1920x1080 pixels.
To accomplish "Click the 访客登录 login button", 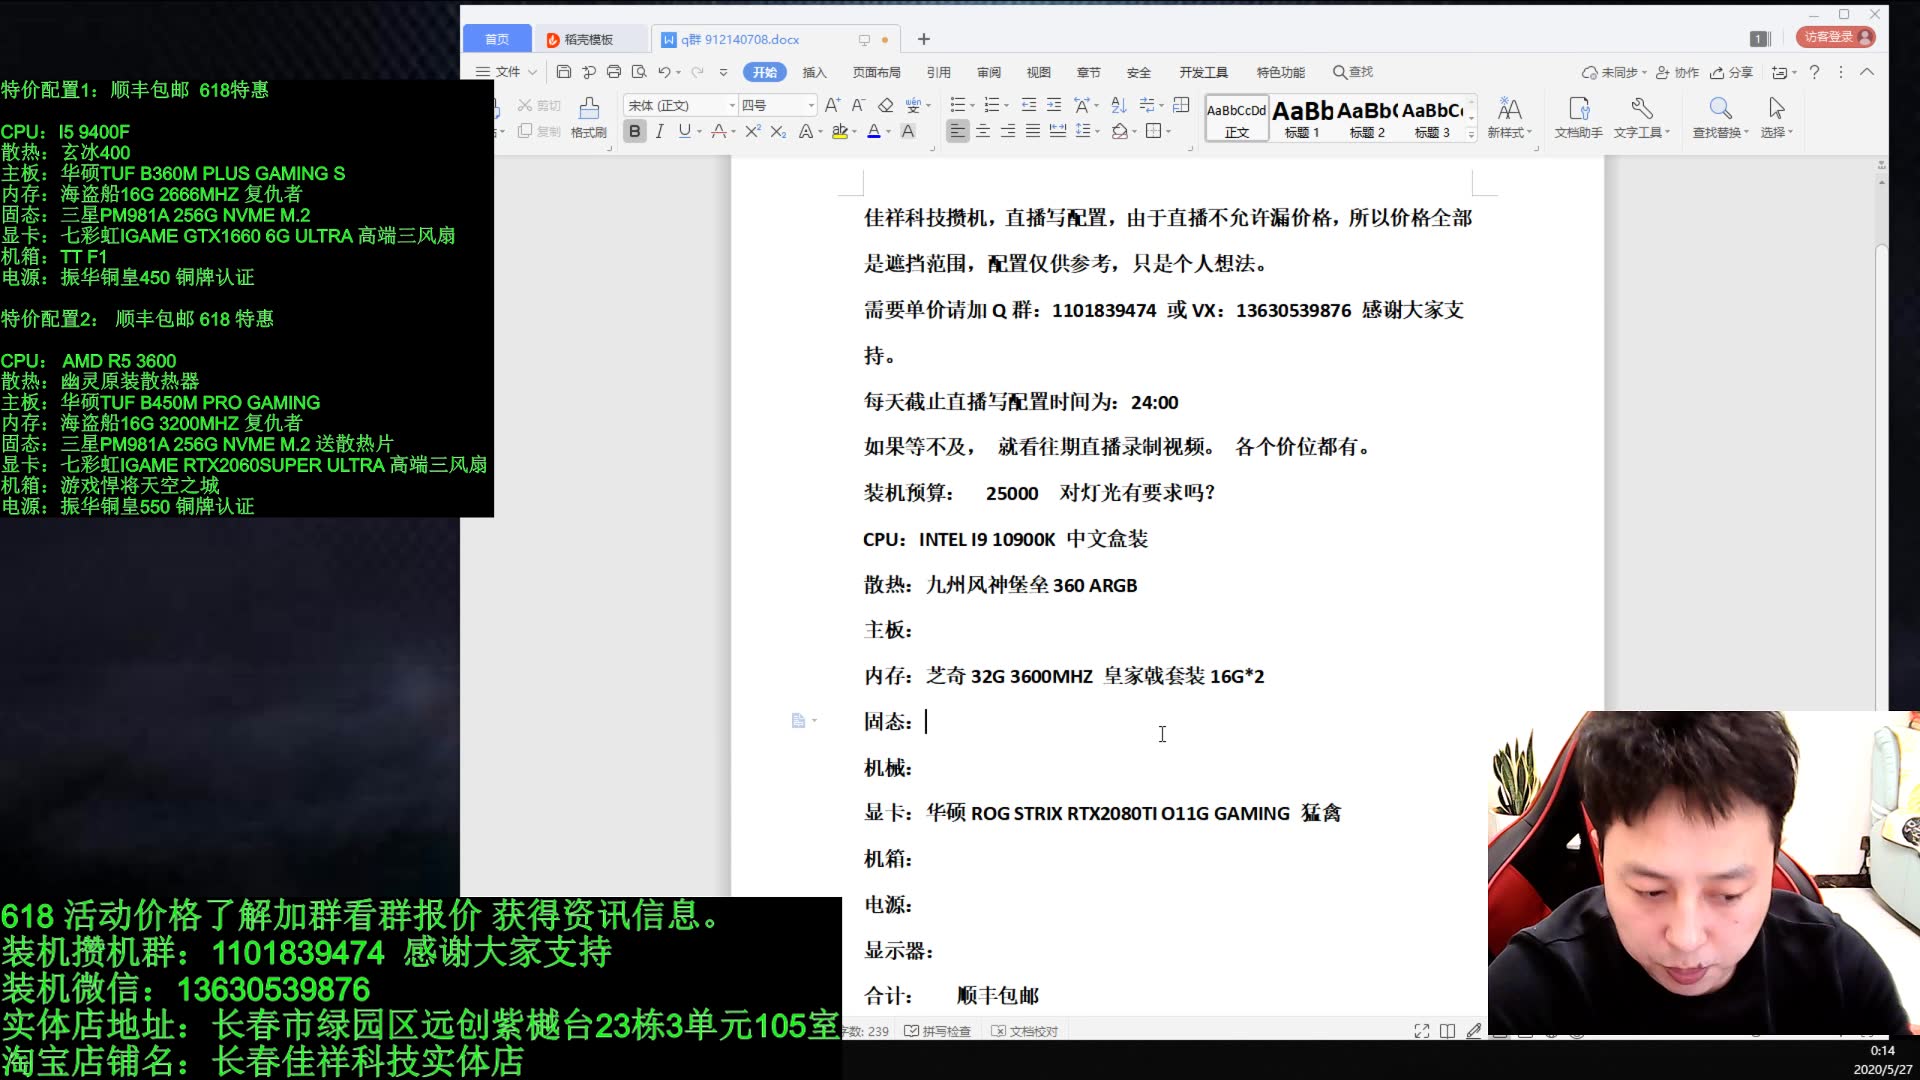I will pos(1836,37).
